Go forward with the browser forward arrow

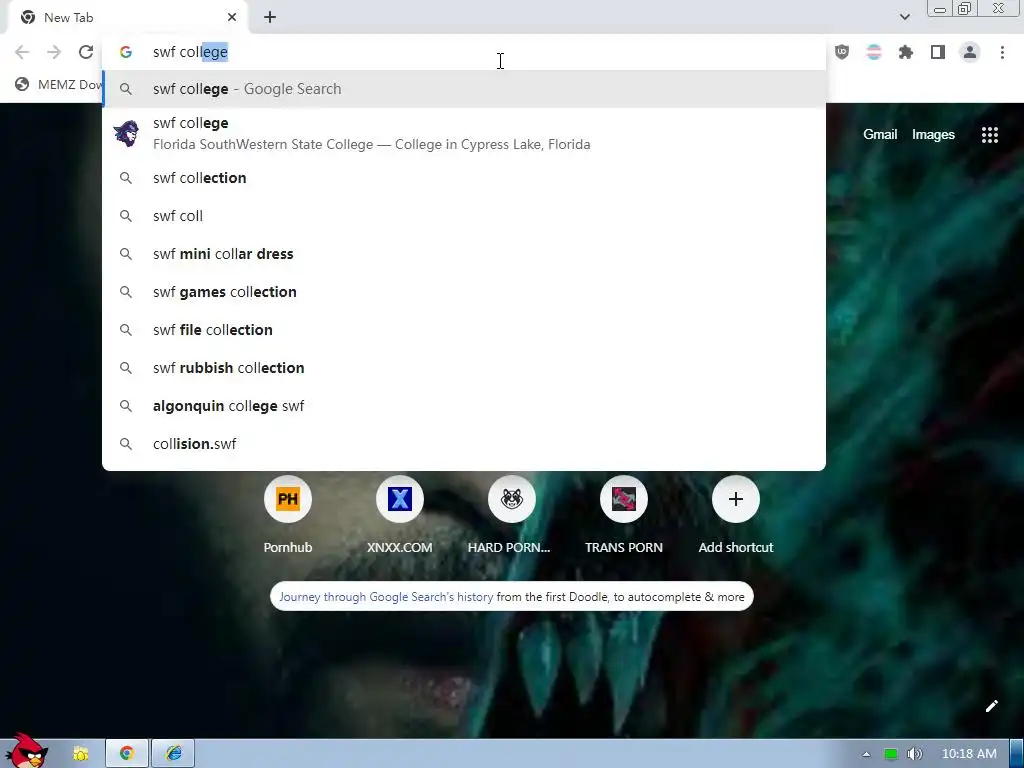click(x=54, y=52)
